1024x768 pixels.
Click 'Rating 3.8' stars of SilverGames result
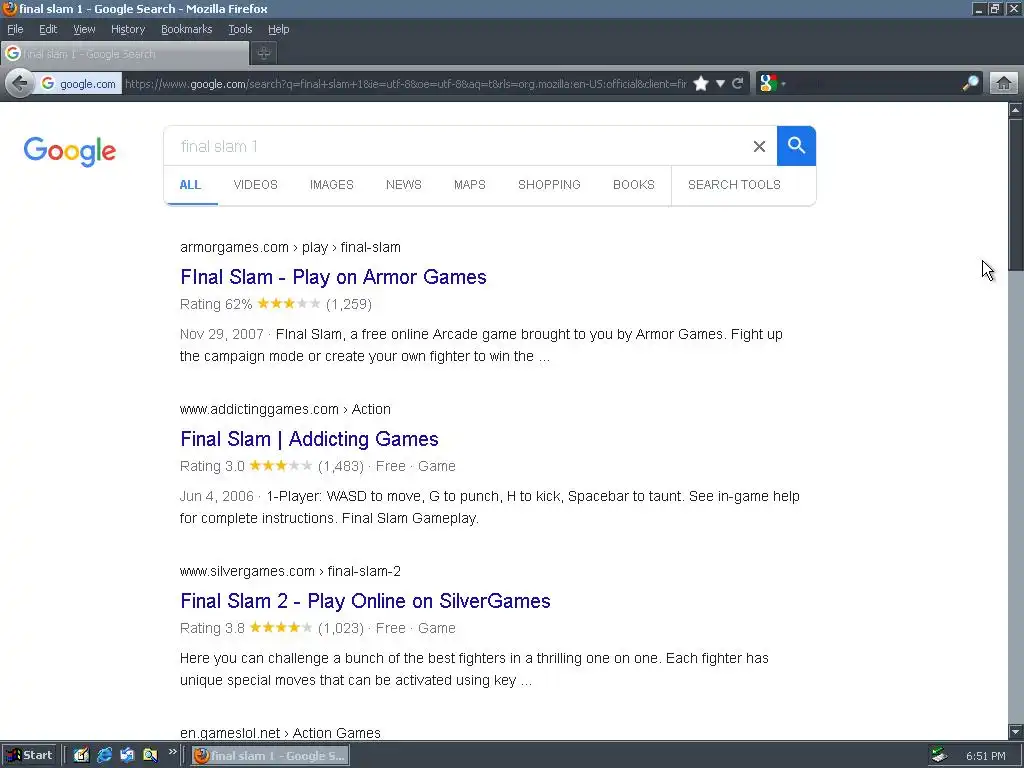(x=281, y=628)
